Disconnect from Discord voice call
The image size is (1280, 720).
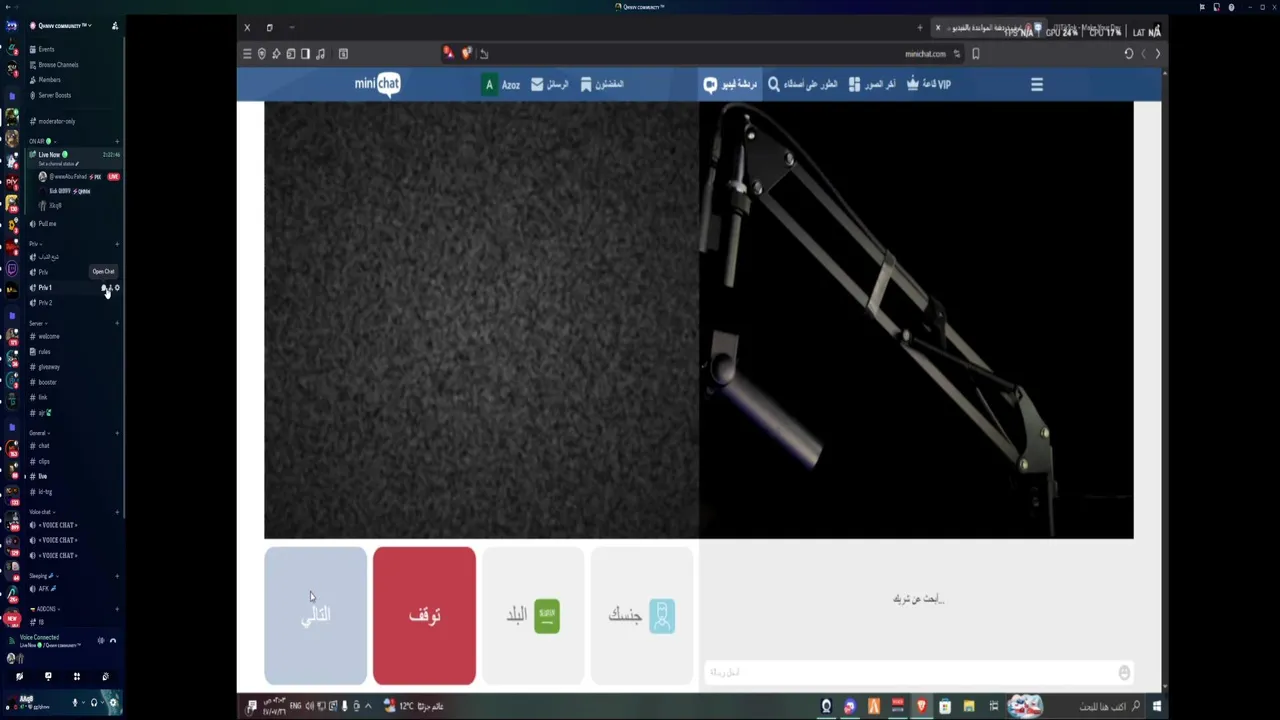113,641
